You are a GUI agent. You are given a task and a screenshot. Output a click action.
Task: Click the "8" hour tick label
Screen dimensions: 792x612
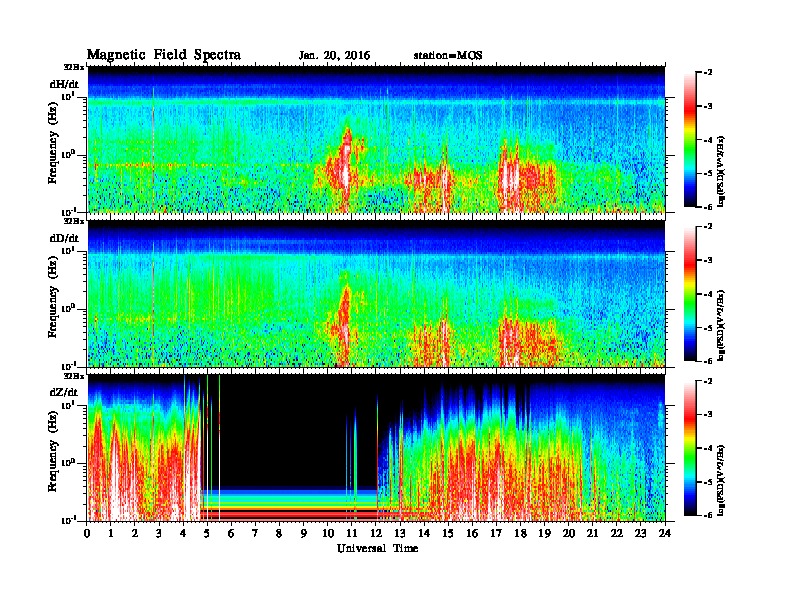(279, 534)
